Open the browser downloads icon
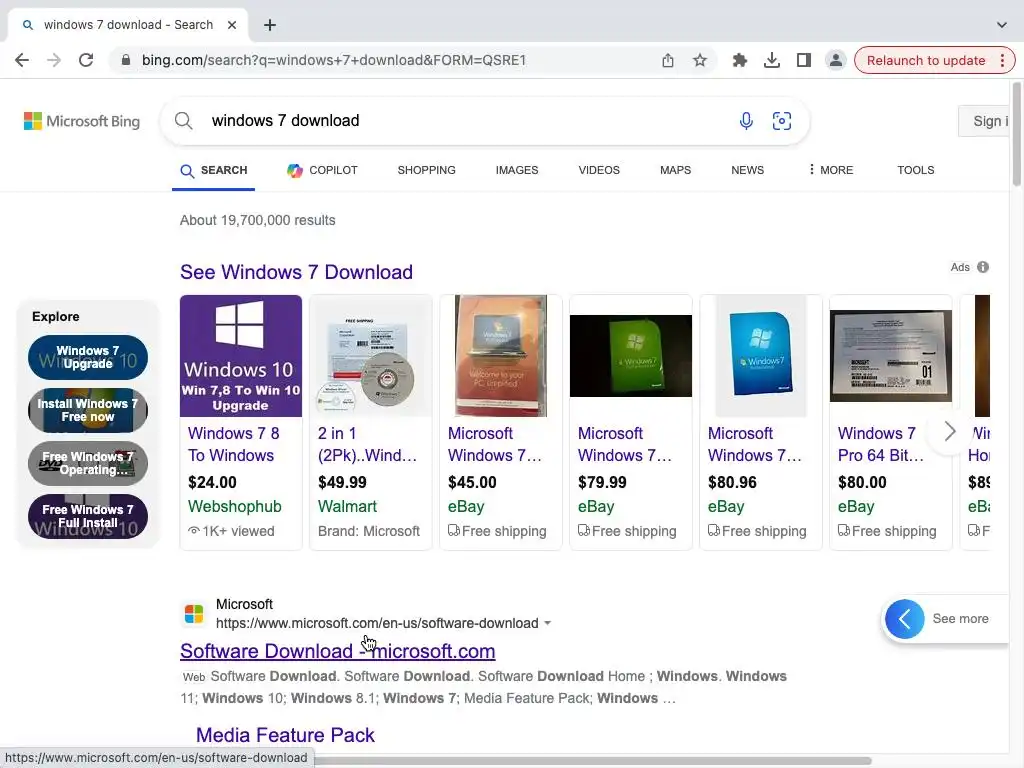1024x768 pixels. [x=771, y=60]
